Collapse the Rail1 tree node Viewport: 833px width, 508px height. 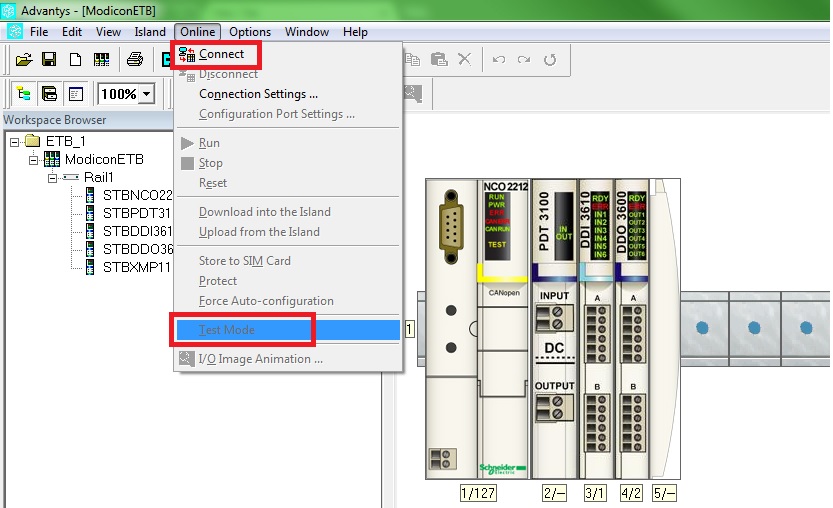tap(52, 177)
